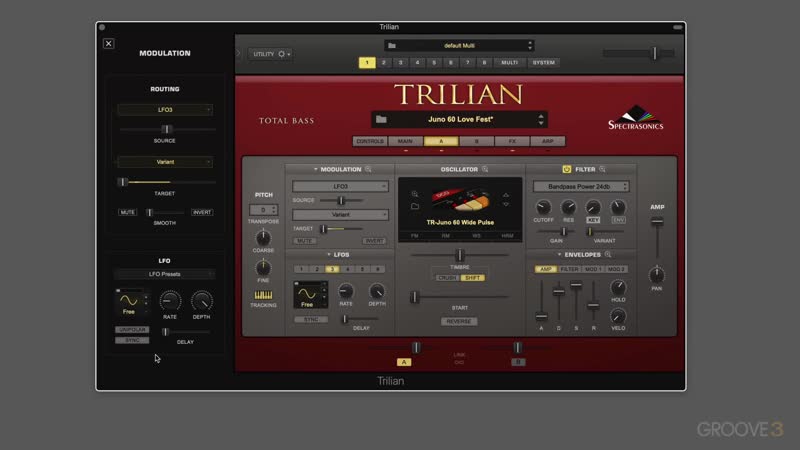Open the Envelopes zoom magnifier icon
Image resolution: width=800 pixels, height=450 pixels.
point(605,254)
